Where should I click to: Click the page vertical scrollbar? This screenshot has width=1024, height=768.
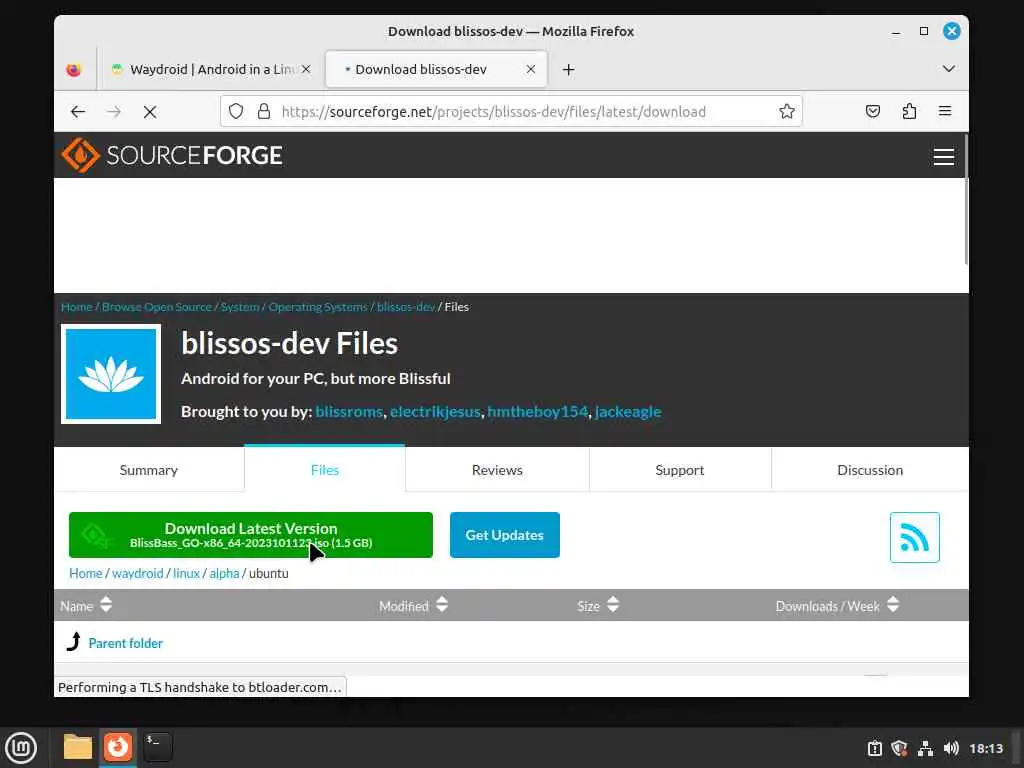pos(965,199)
